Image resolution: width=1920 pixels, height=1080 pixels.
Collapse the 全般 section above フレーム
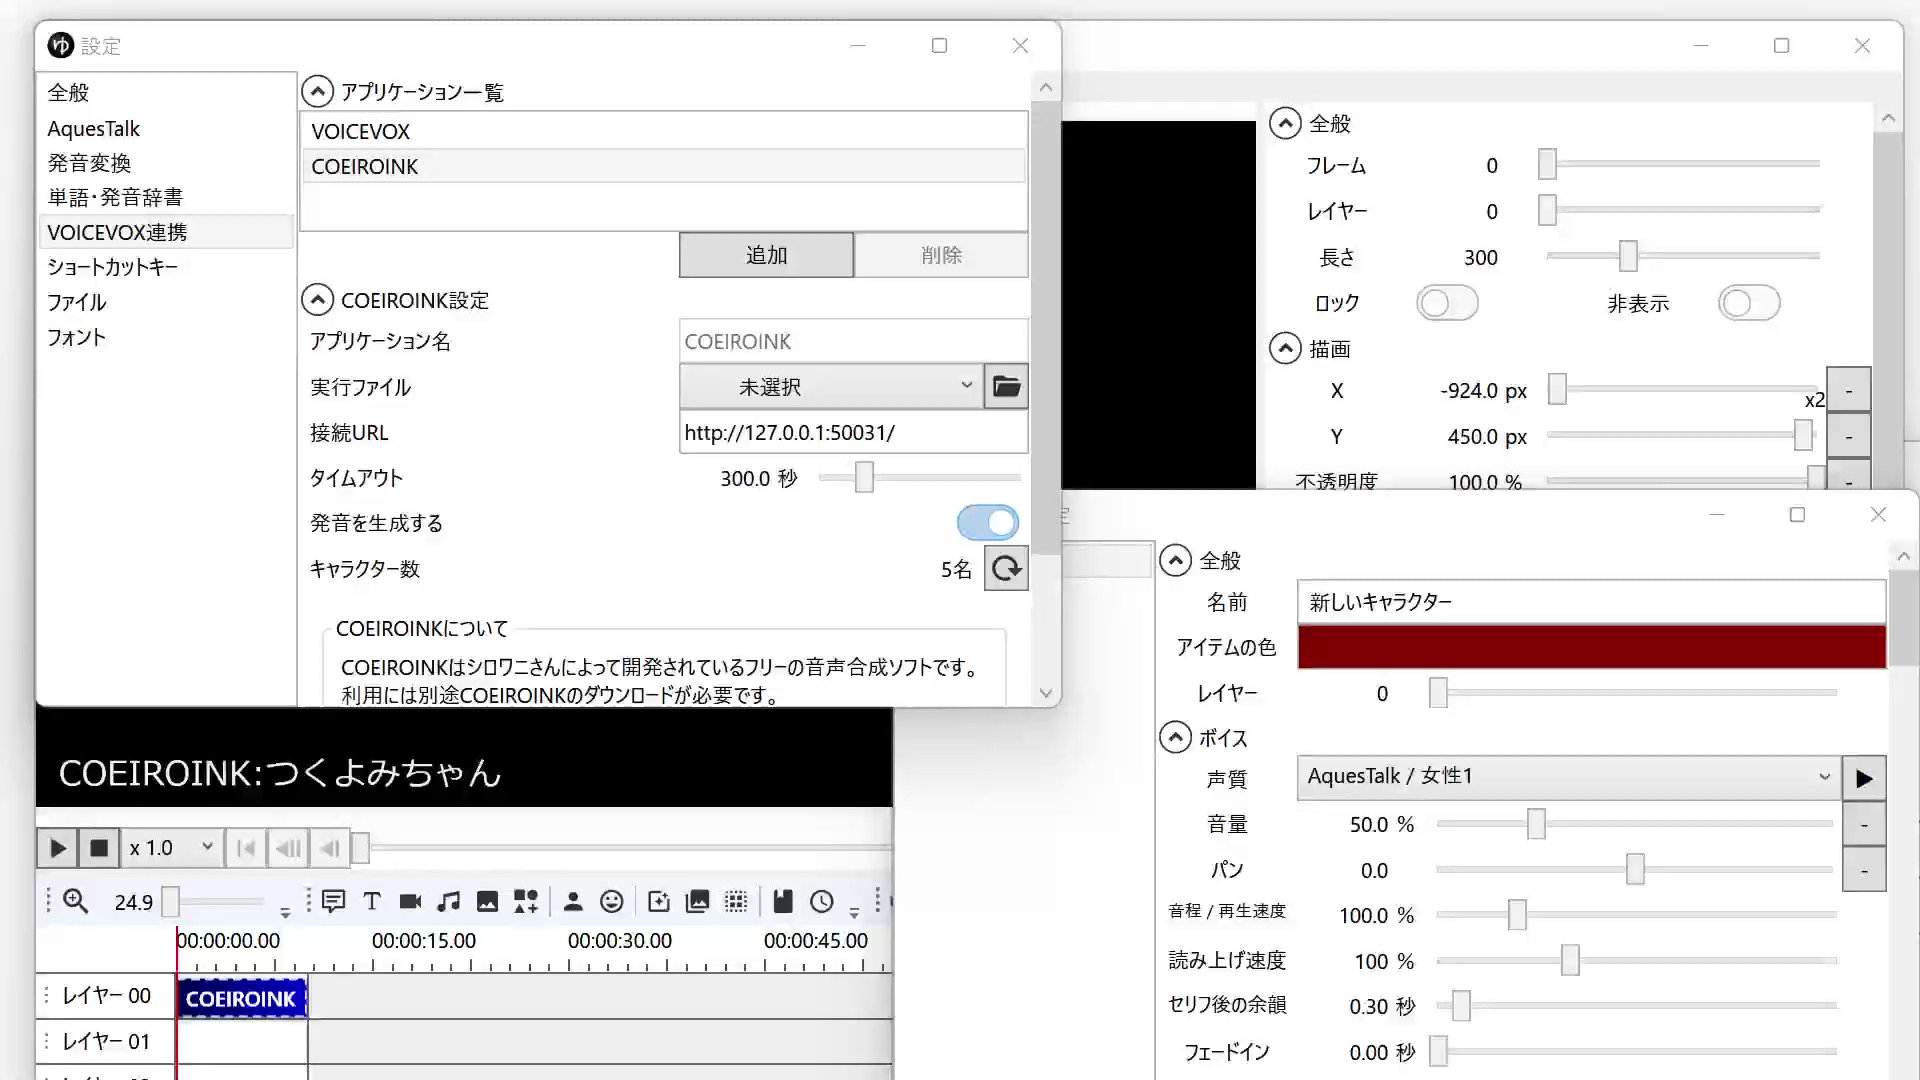pyautogui.click(x=1285, y=123)
